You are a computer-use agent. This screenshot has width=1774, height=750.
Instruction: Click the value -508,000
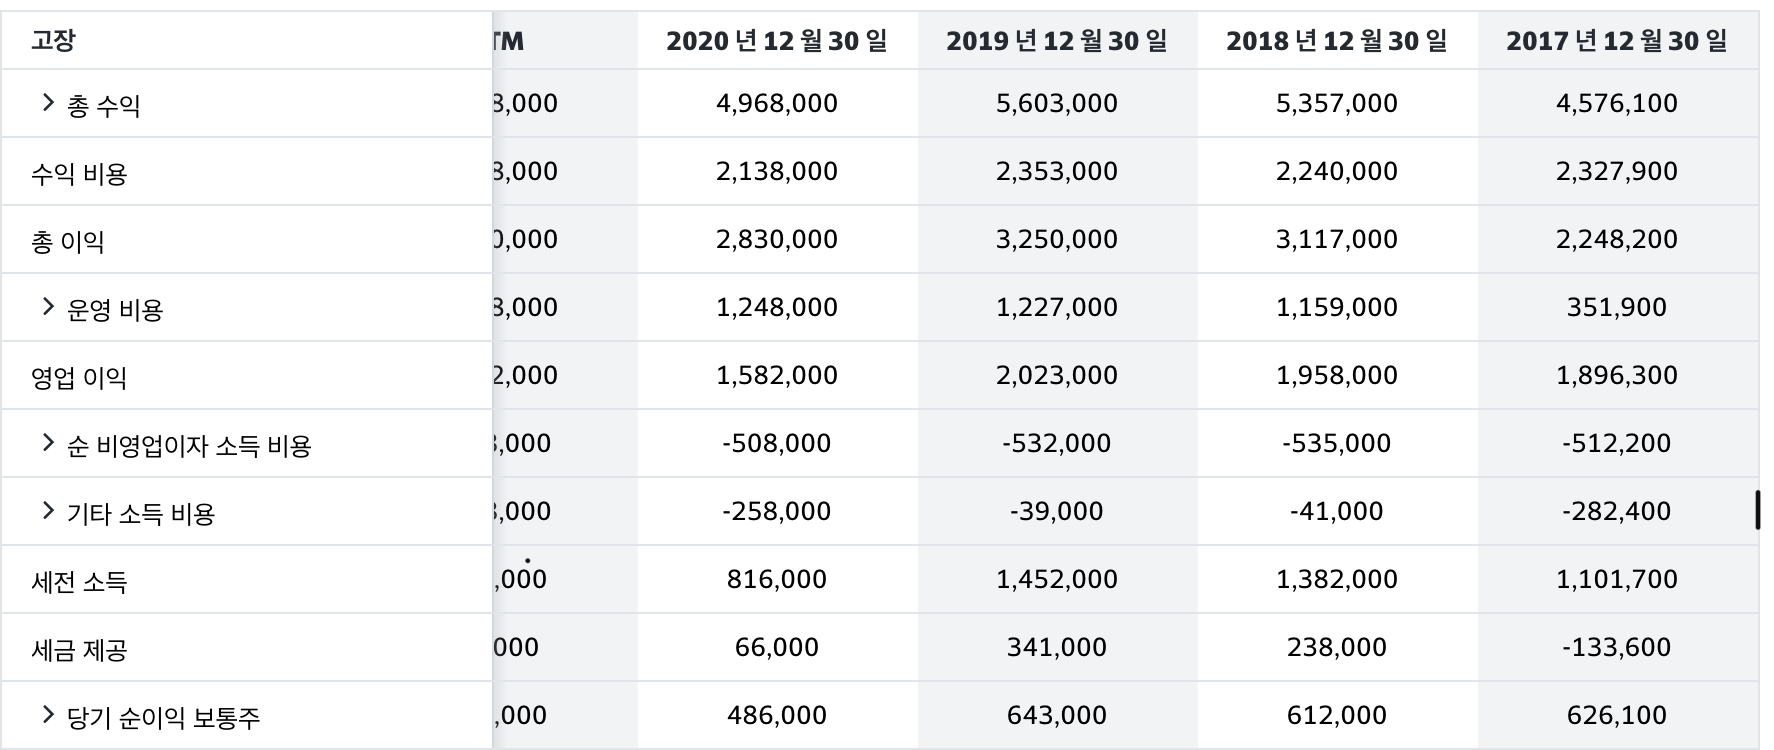(777, 443)
